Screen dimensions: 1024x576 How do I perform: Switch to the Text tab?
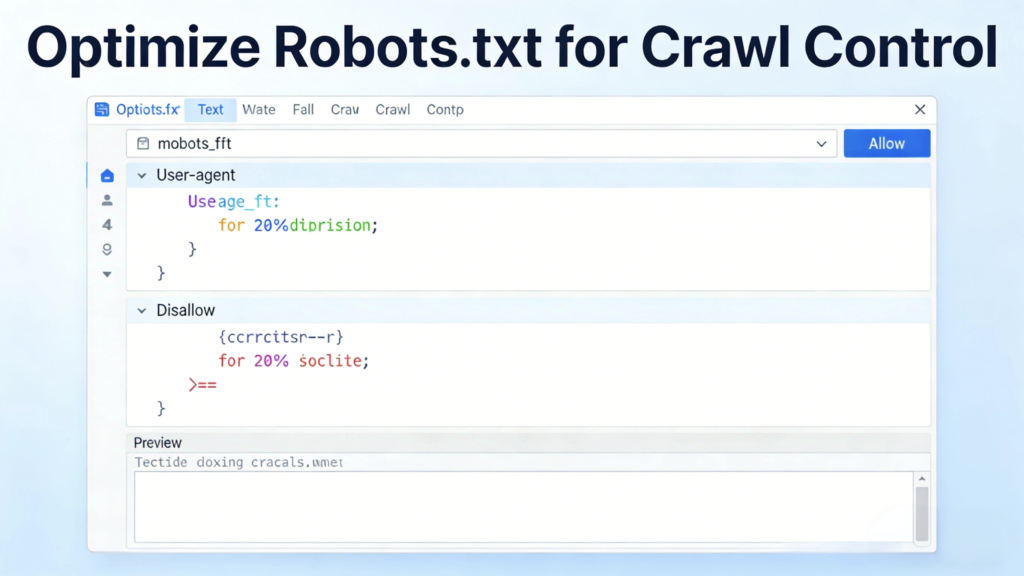tap(210, 110)
